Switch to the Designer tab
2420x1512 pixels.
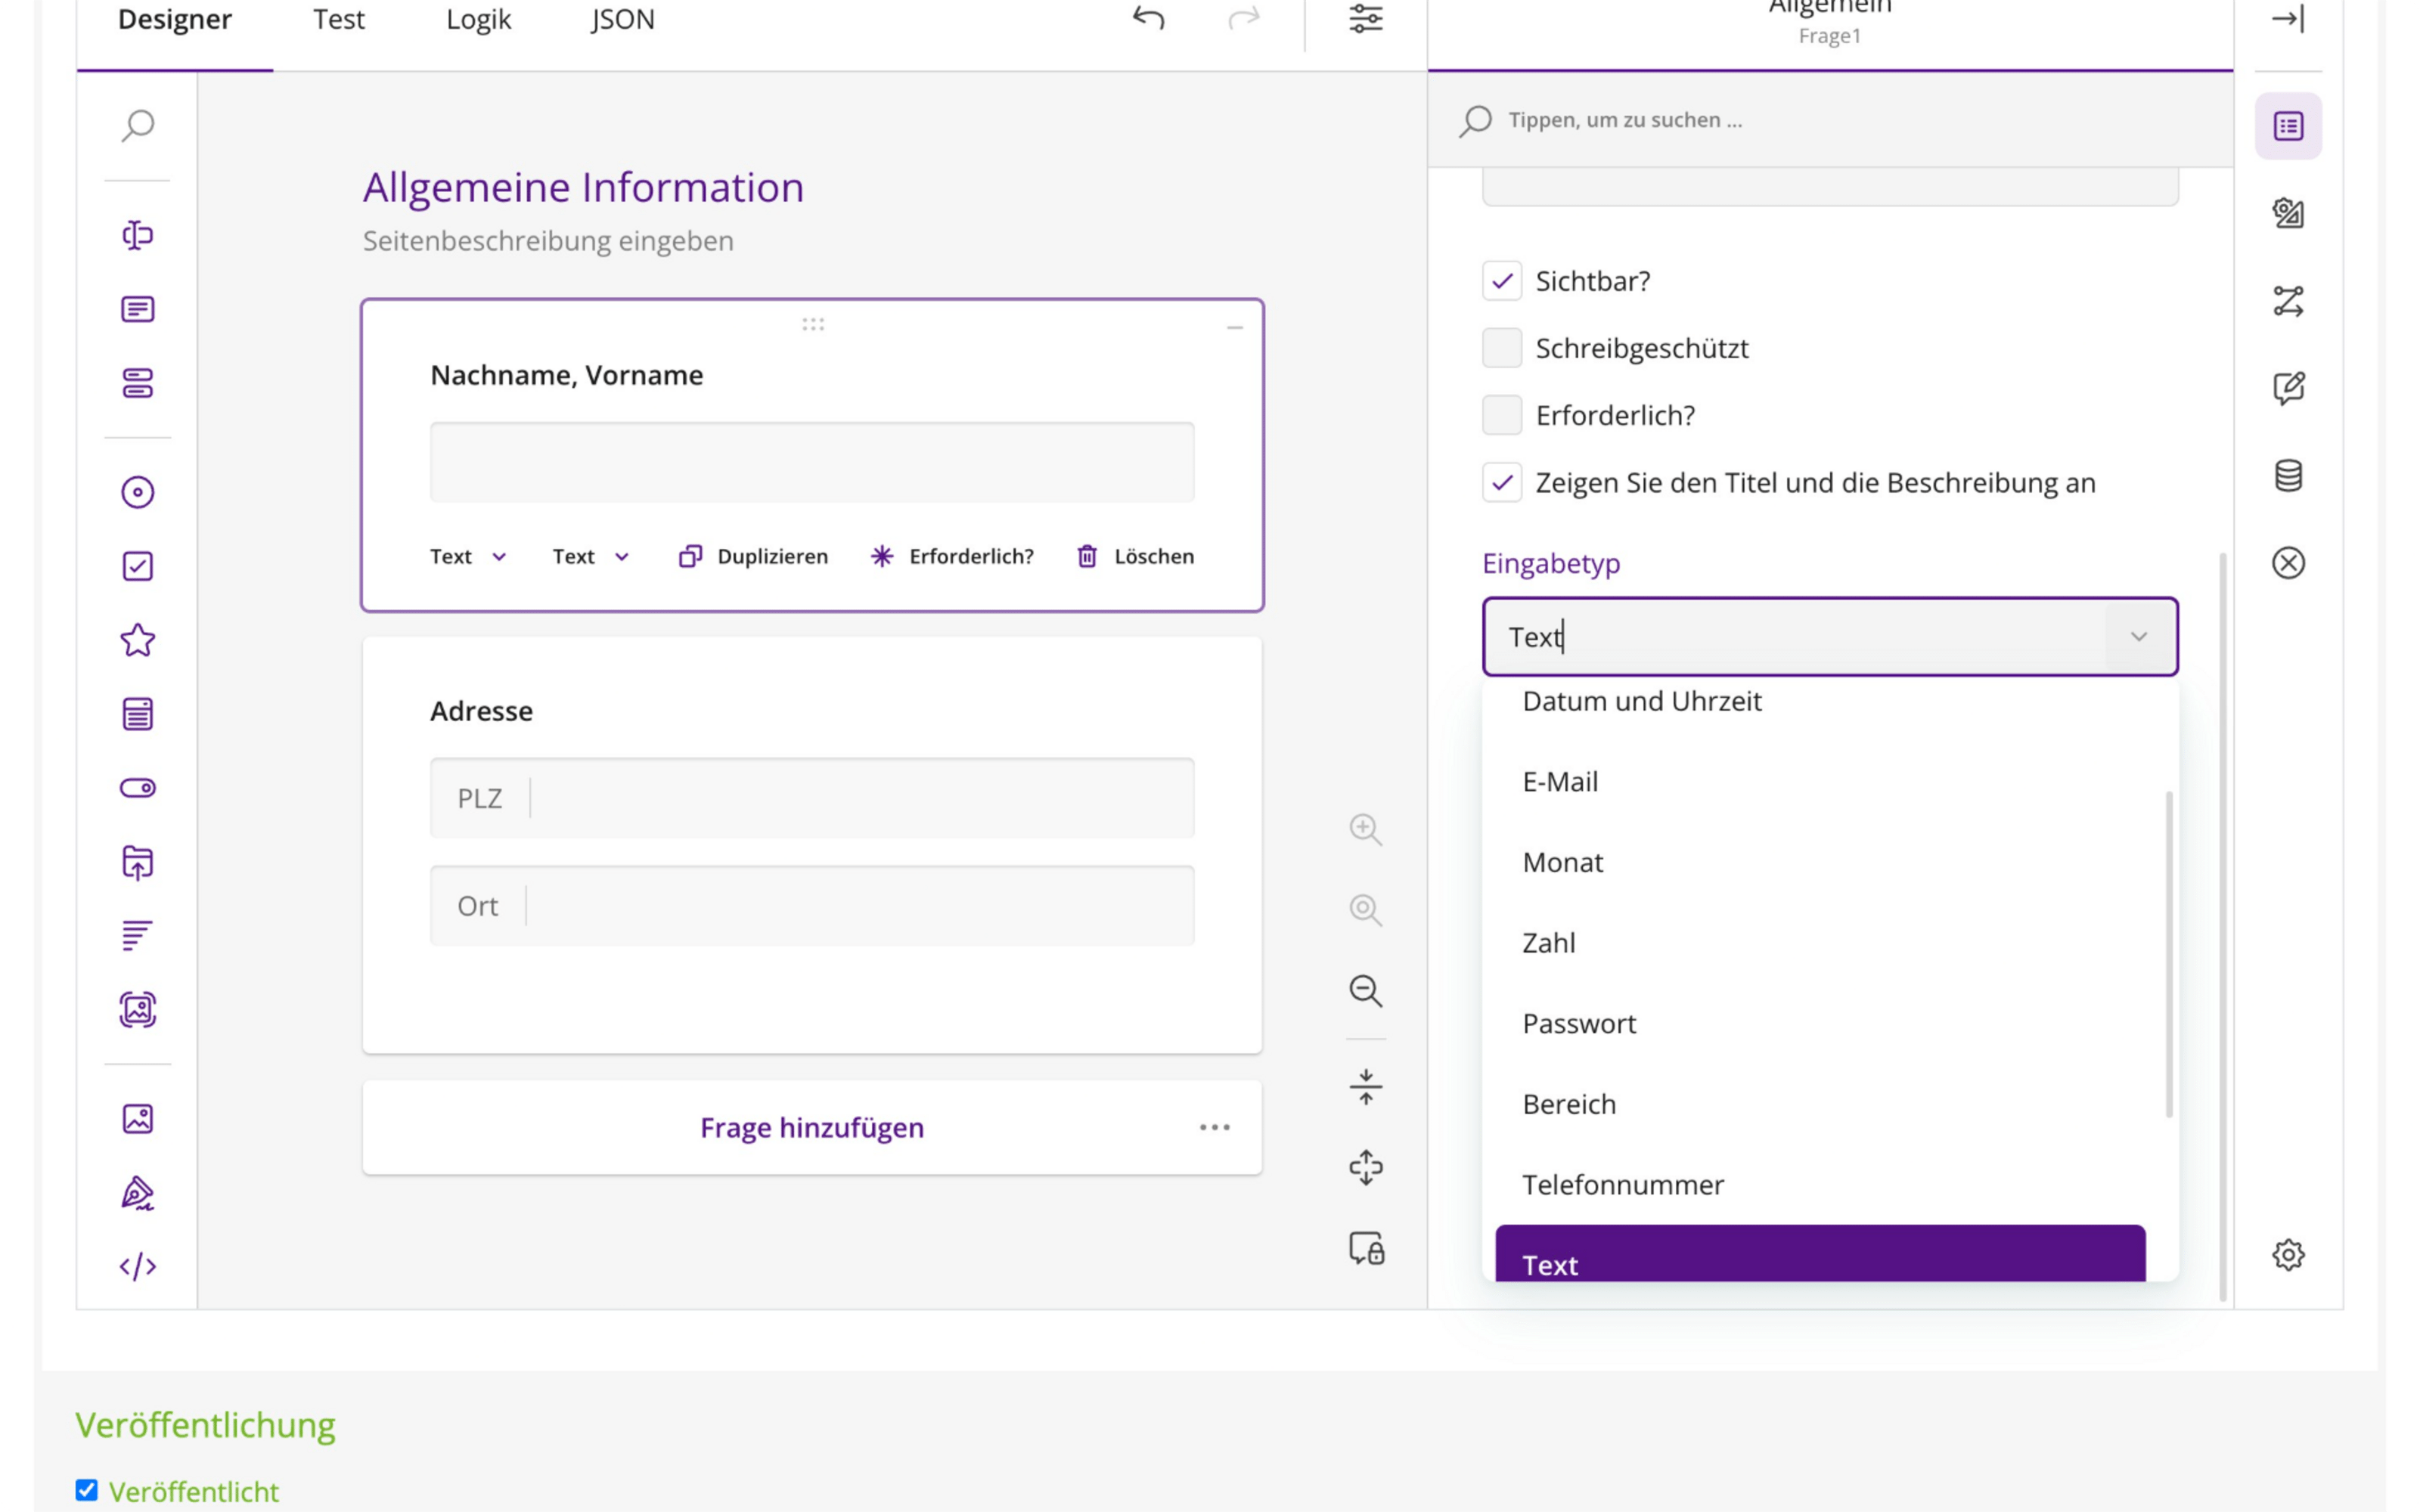175,20
